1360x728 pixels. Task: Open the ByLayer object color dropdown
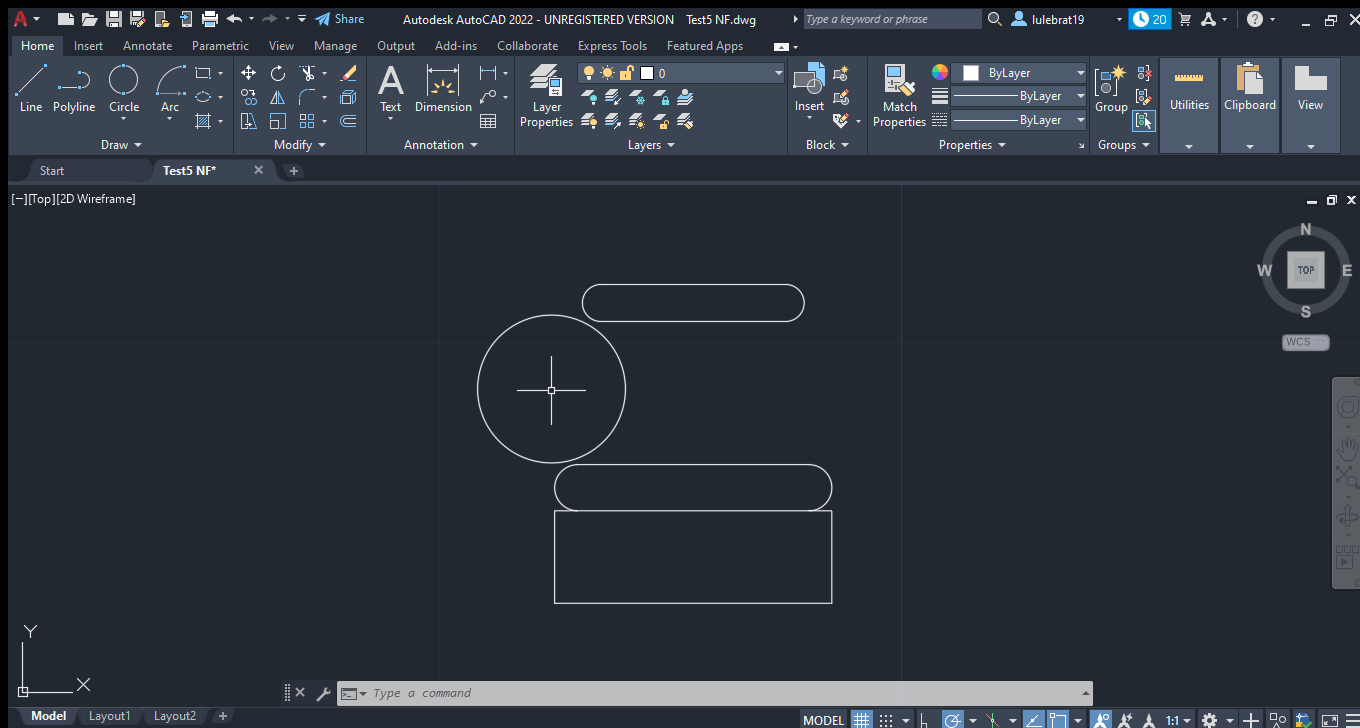1080,72
